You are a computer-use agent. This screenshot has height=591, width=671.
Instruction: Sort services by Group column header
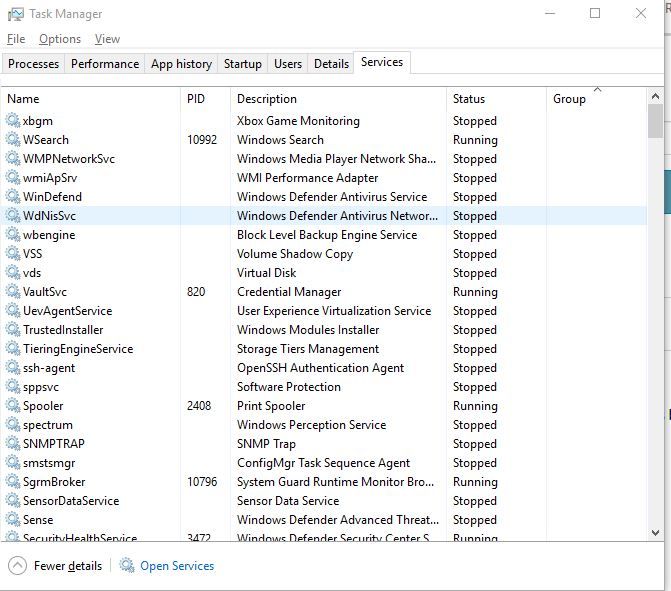(x=597, y=99)
